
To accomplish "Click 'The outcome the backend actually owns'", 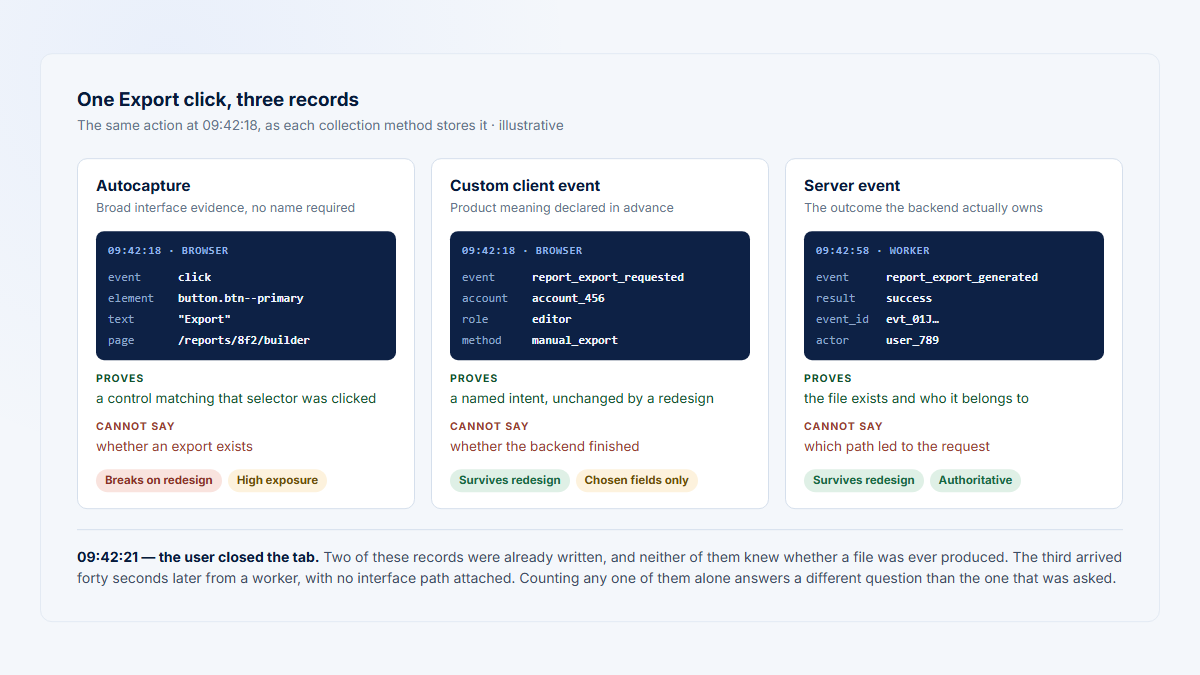I will (x=923, y=208).
